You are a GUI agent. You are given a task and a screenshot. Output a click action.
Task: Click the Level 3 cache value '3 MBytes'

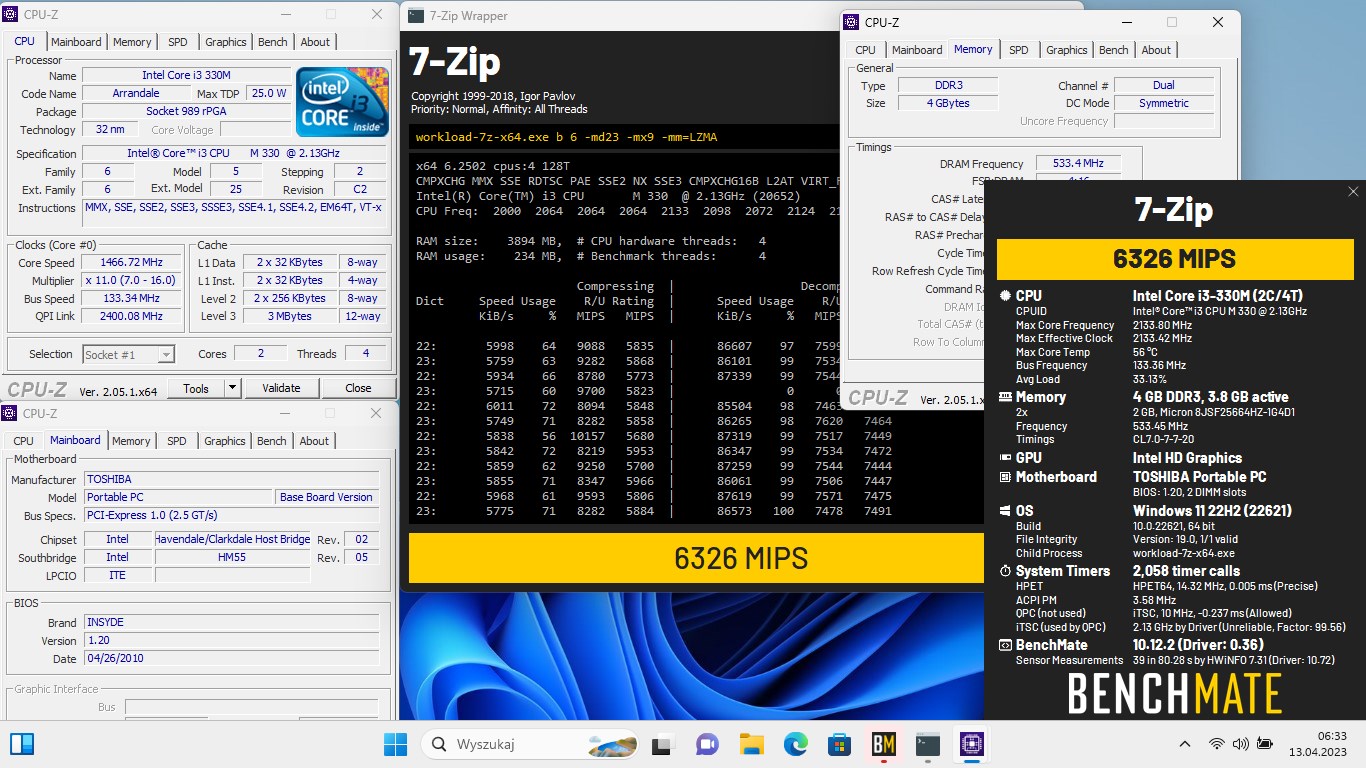(290, 316)
